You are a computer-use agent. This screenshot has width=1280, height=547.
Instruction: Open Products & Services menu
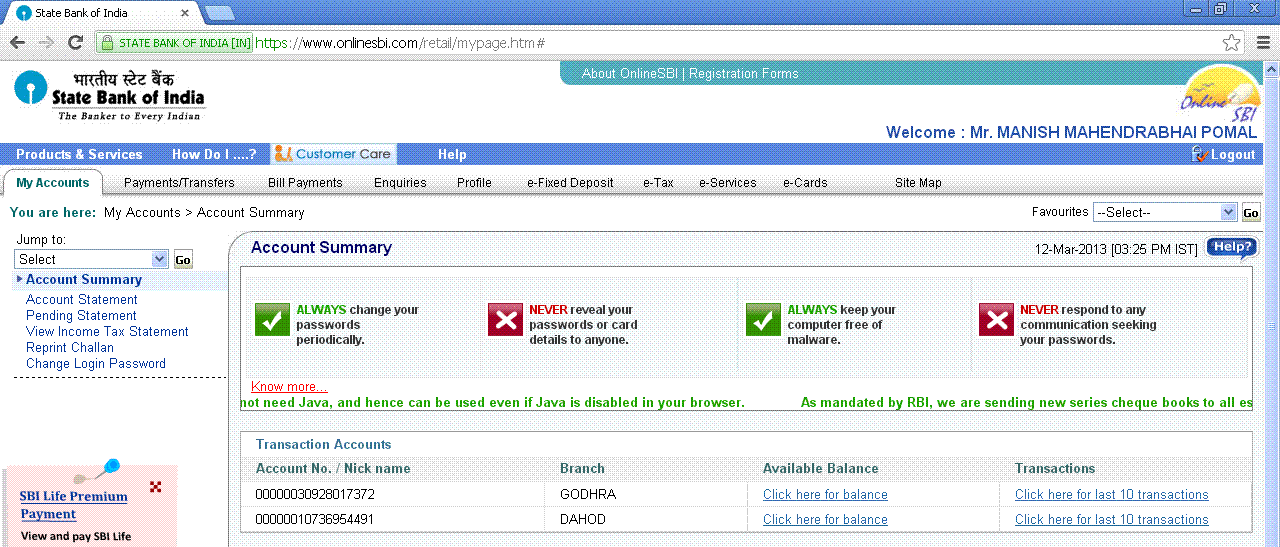[x=79, y=154]
